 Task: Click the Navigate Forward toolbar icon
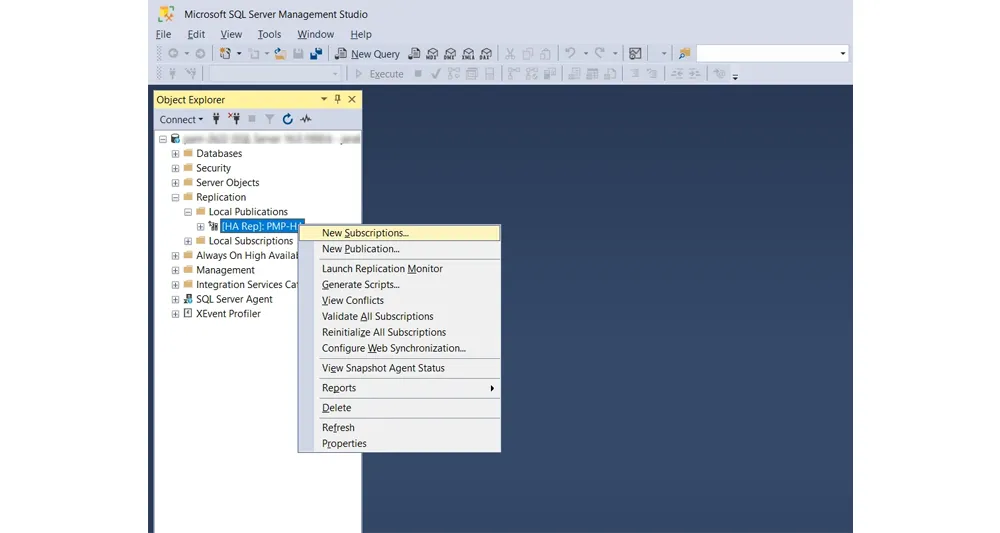click(200, 54)
